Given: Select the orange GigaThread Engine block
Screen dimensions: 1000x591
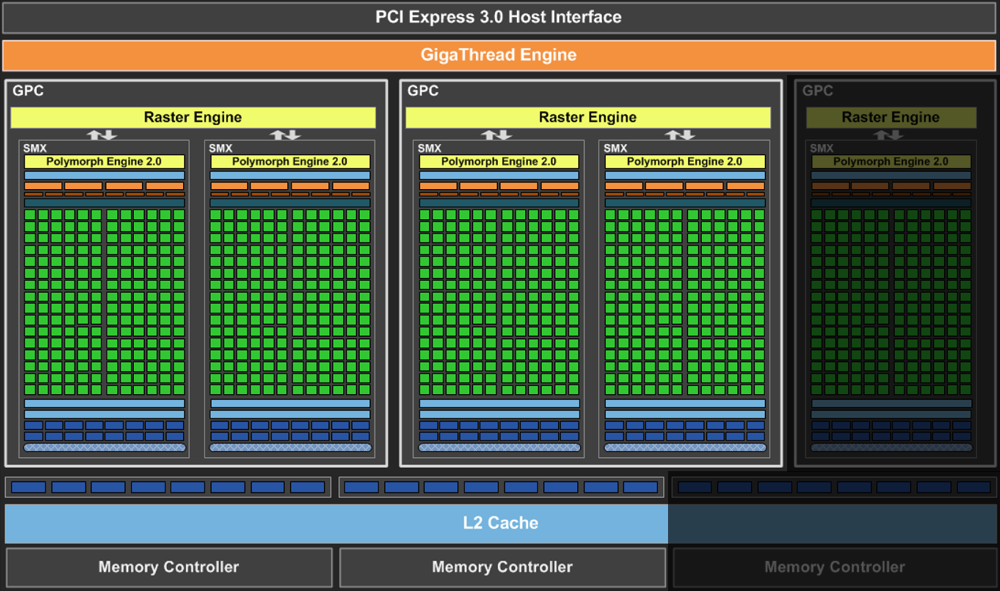Looking at the screenshot, I should (499, 55).
